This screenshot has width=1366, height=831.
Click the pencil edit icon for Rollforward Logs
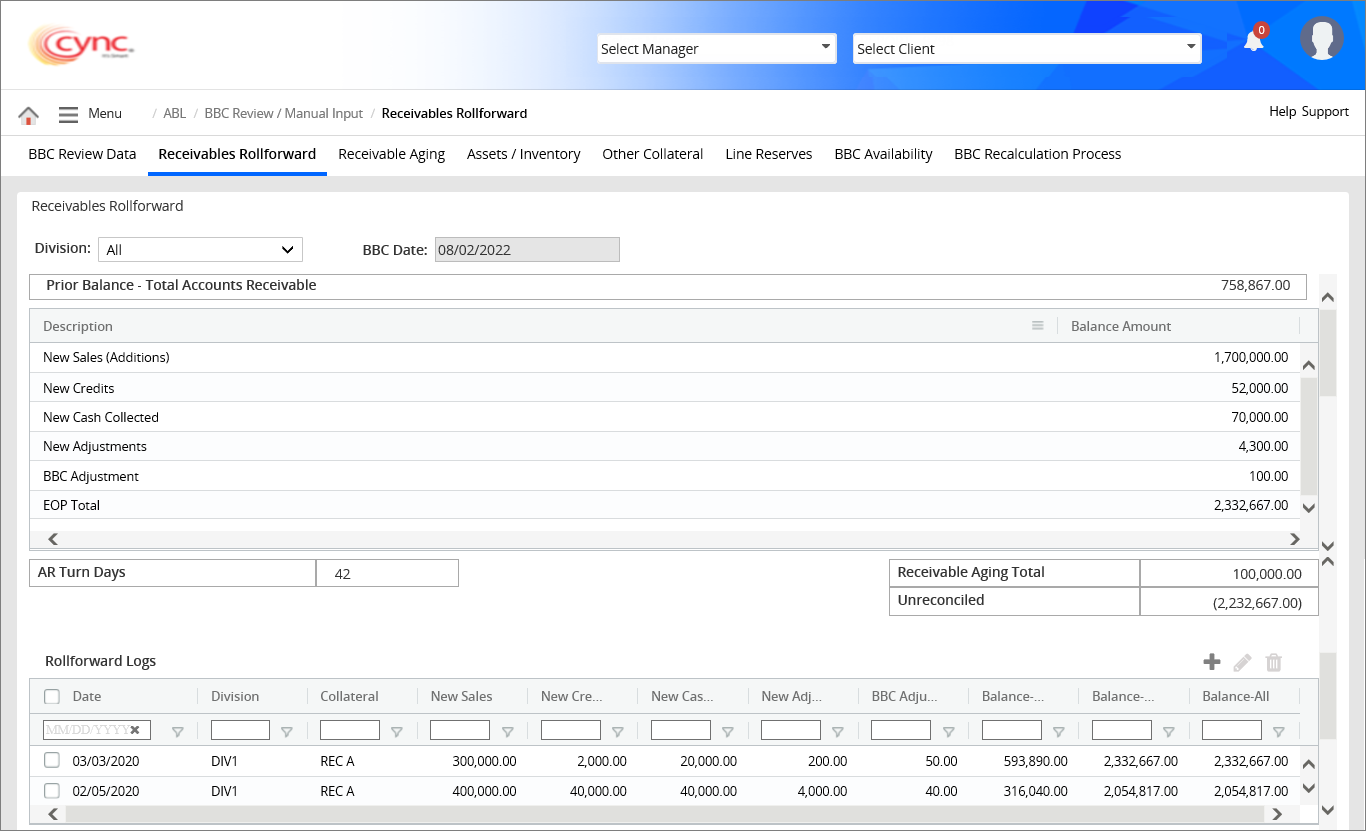pos(1242,662)
